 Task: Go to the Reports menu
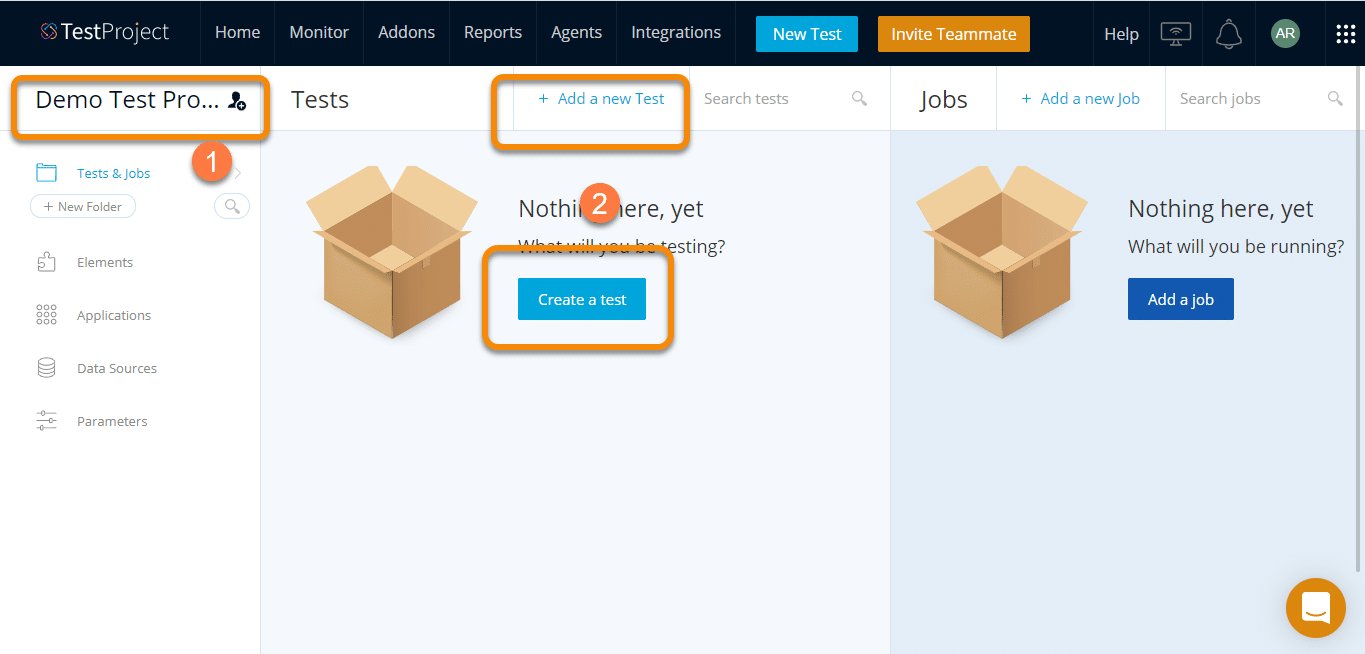click(x=493, y=33)
